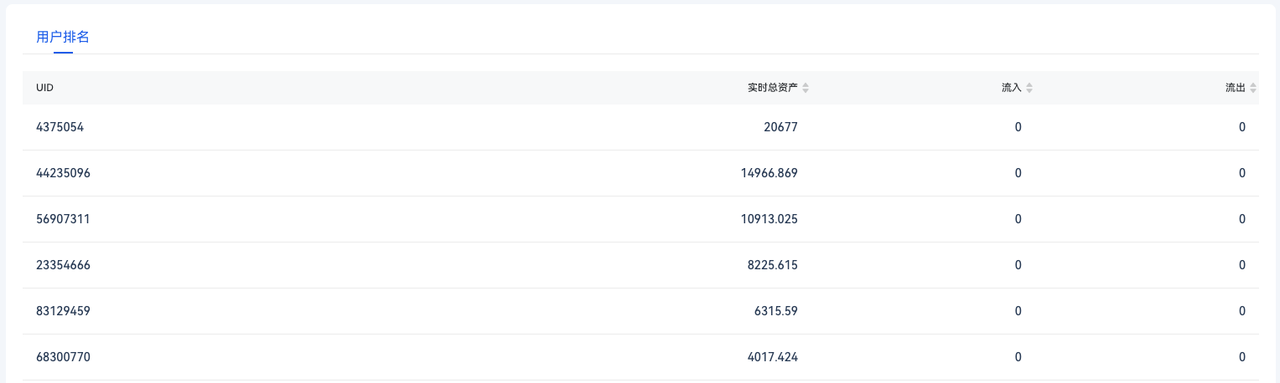Click asset value 6315.59
The height and width of the screenshot is (383, 1280).
tap(776, 311)
